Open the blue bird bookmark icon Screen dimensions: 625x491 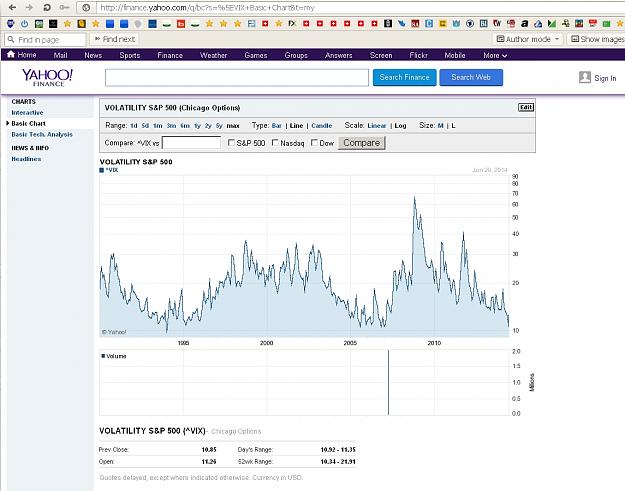[401, 24]
